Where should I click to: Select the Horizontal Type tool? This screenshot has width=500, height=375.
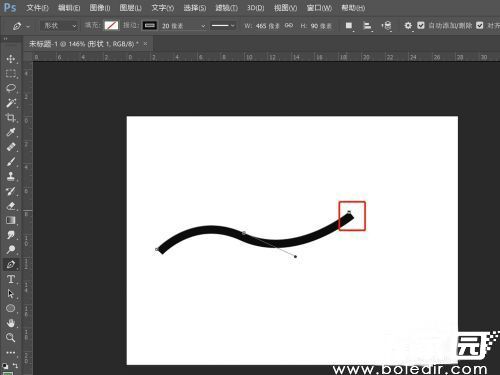pyautogui.click(x=11, y=279)
